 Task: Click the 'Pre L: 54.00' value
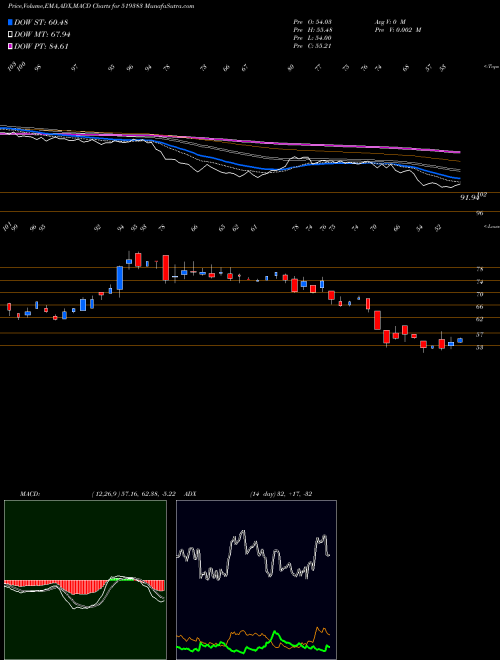click(x=312, y=38)
